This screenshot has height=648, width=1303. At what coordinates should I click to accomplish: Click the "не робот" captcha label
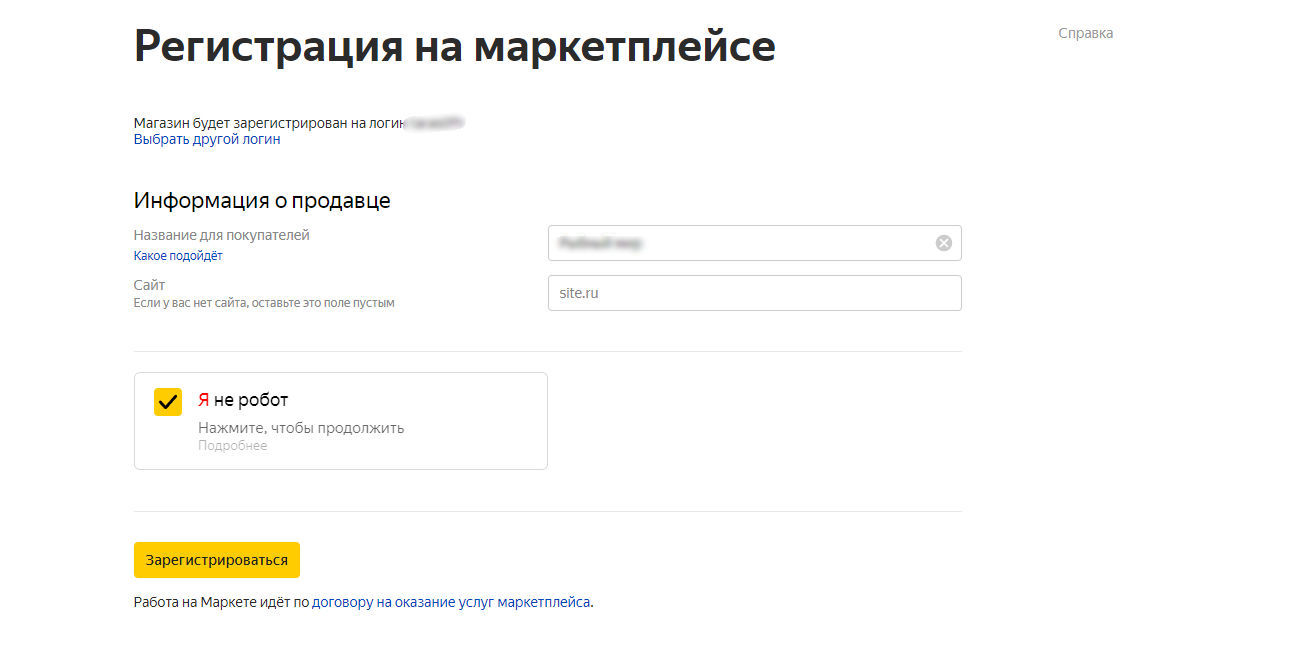pyautogui.click(x=251, y=400)
